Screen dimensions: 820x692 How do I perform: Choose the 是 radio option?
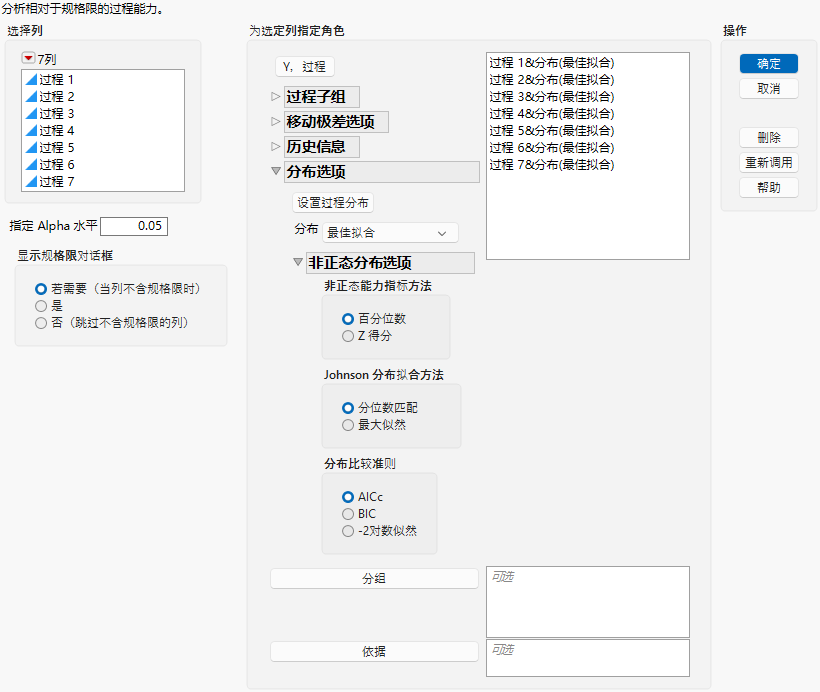point(41,305)
